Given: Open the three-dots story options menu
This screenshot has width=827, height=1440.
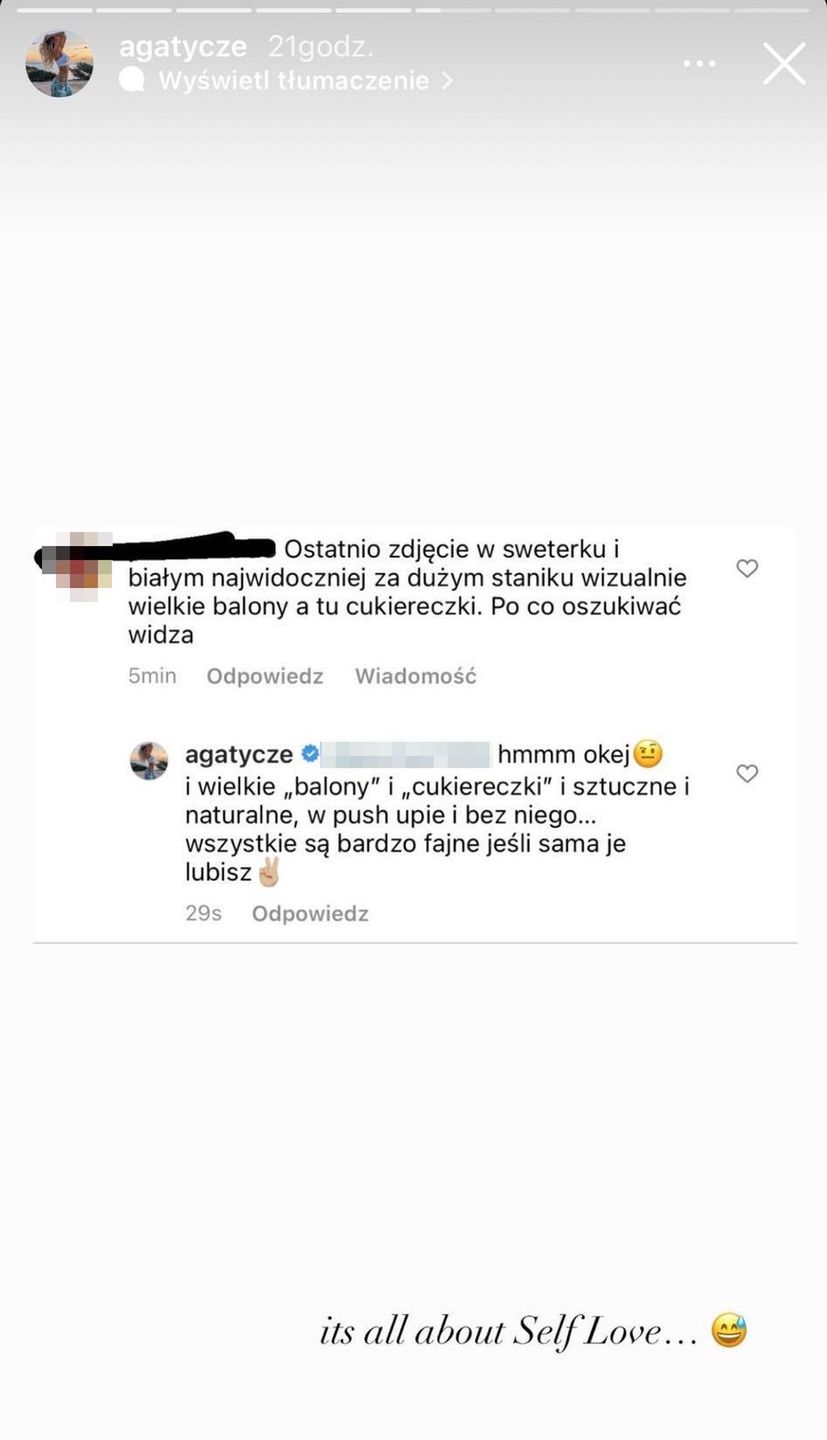Looking at the screenshot, I should [x=699, y=64].
